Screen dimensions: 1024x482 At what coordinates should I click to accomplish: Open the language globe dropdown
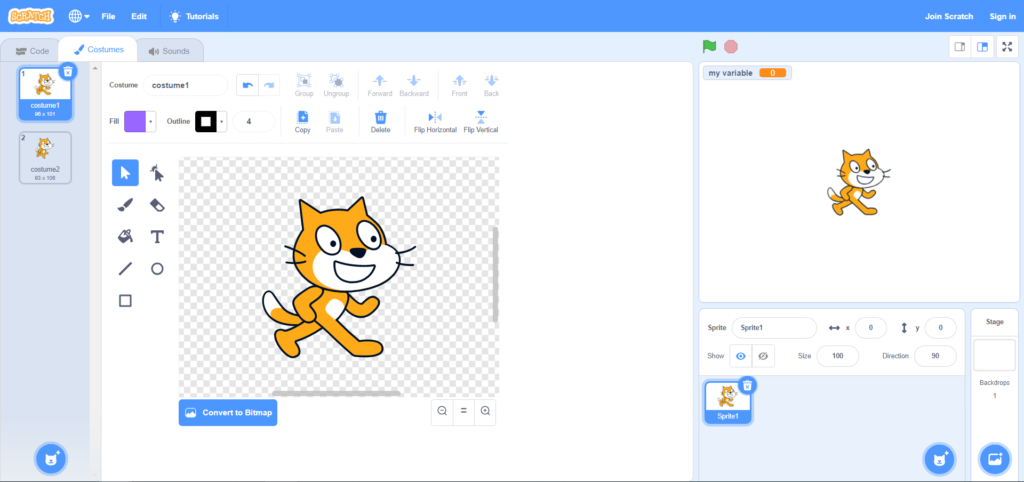click(x=79, y=16)
